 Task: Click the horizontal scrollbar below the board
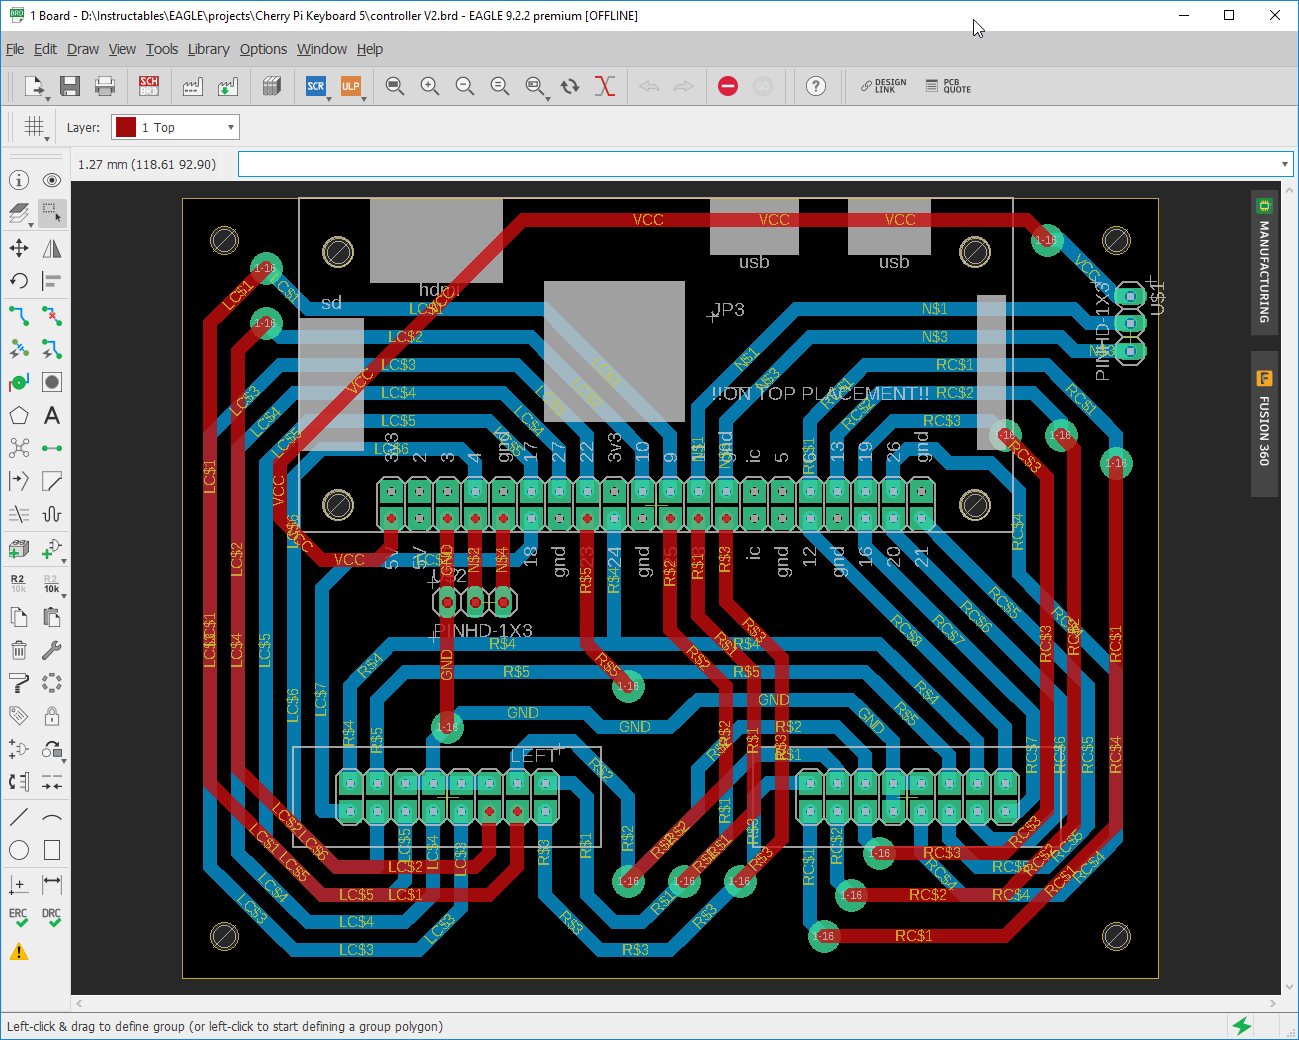676,1002
